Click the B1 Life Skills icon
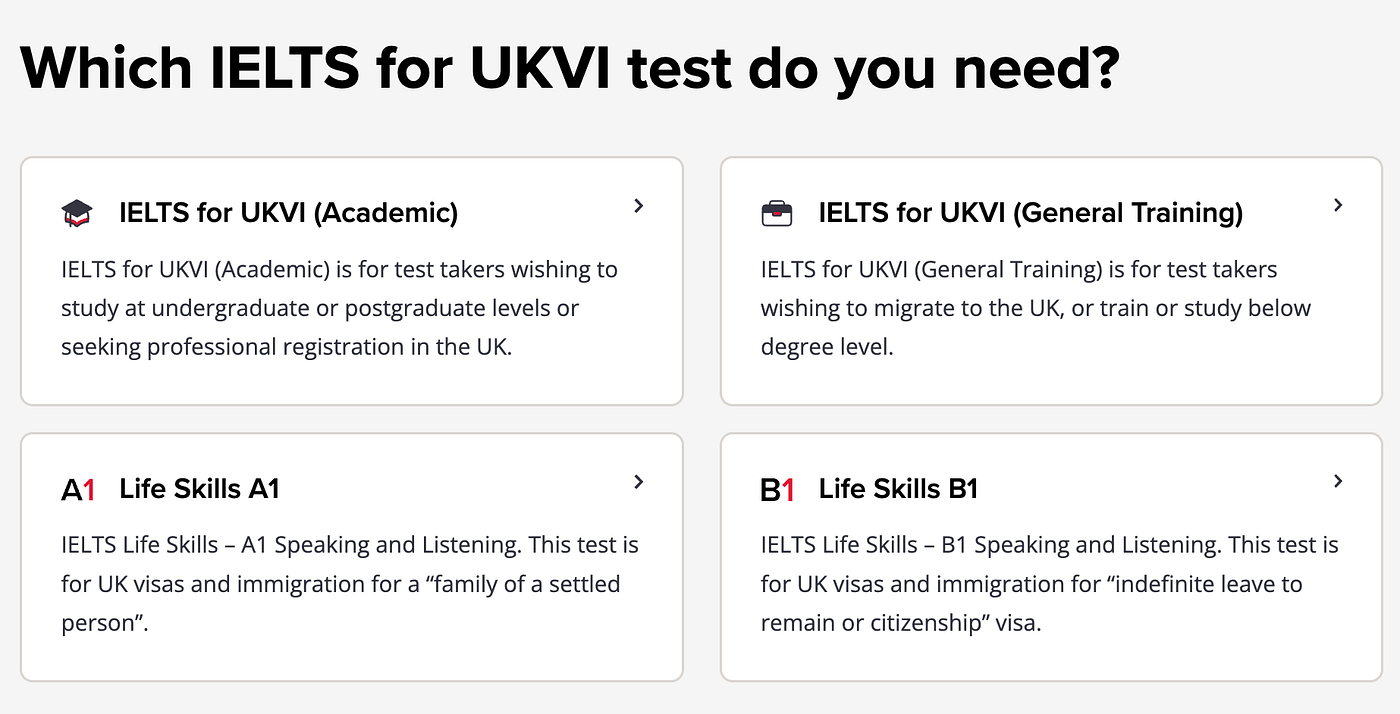 (x=778, y=490)
